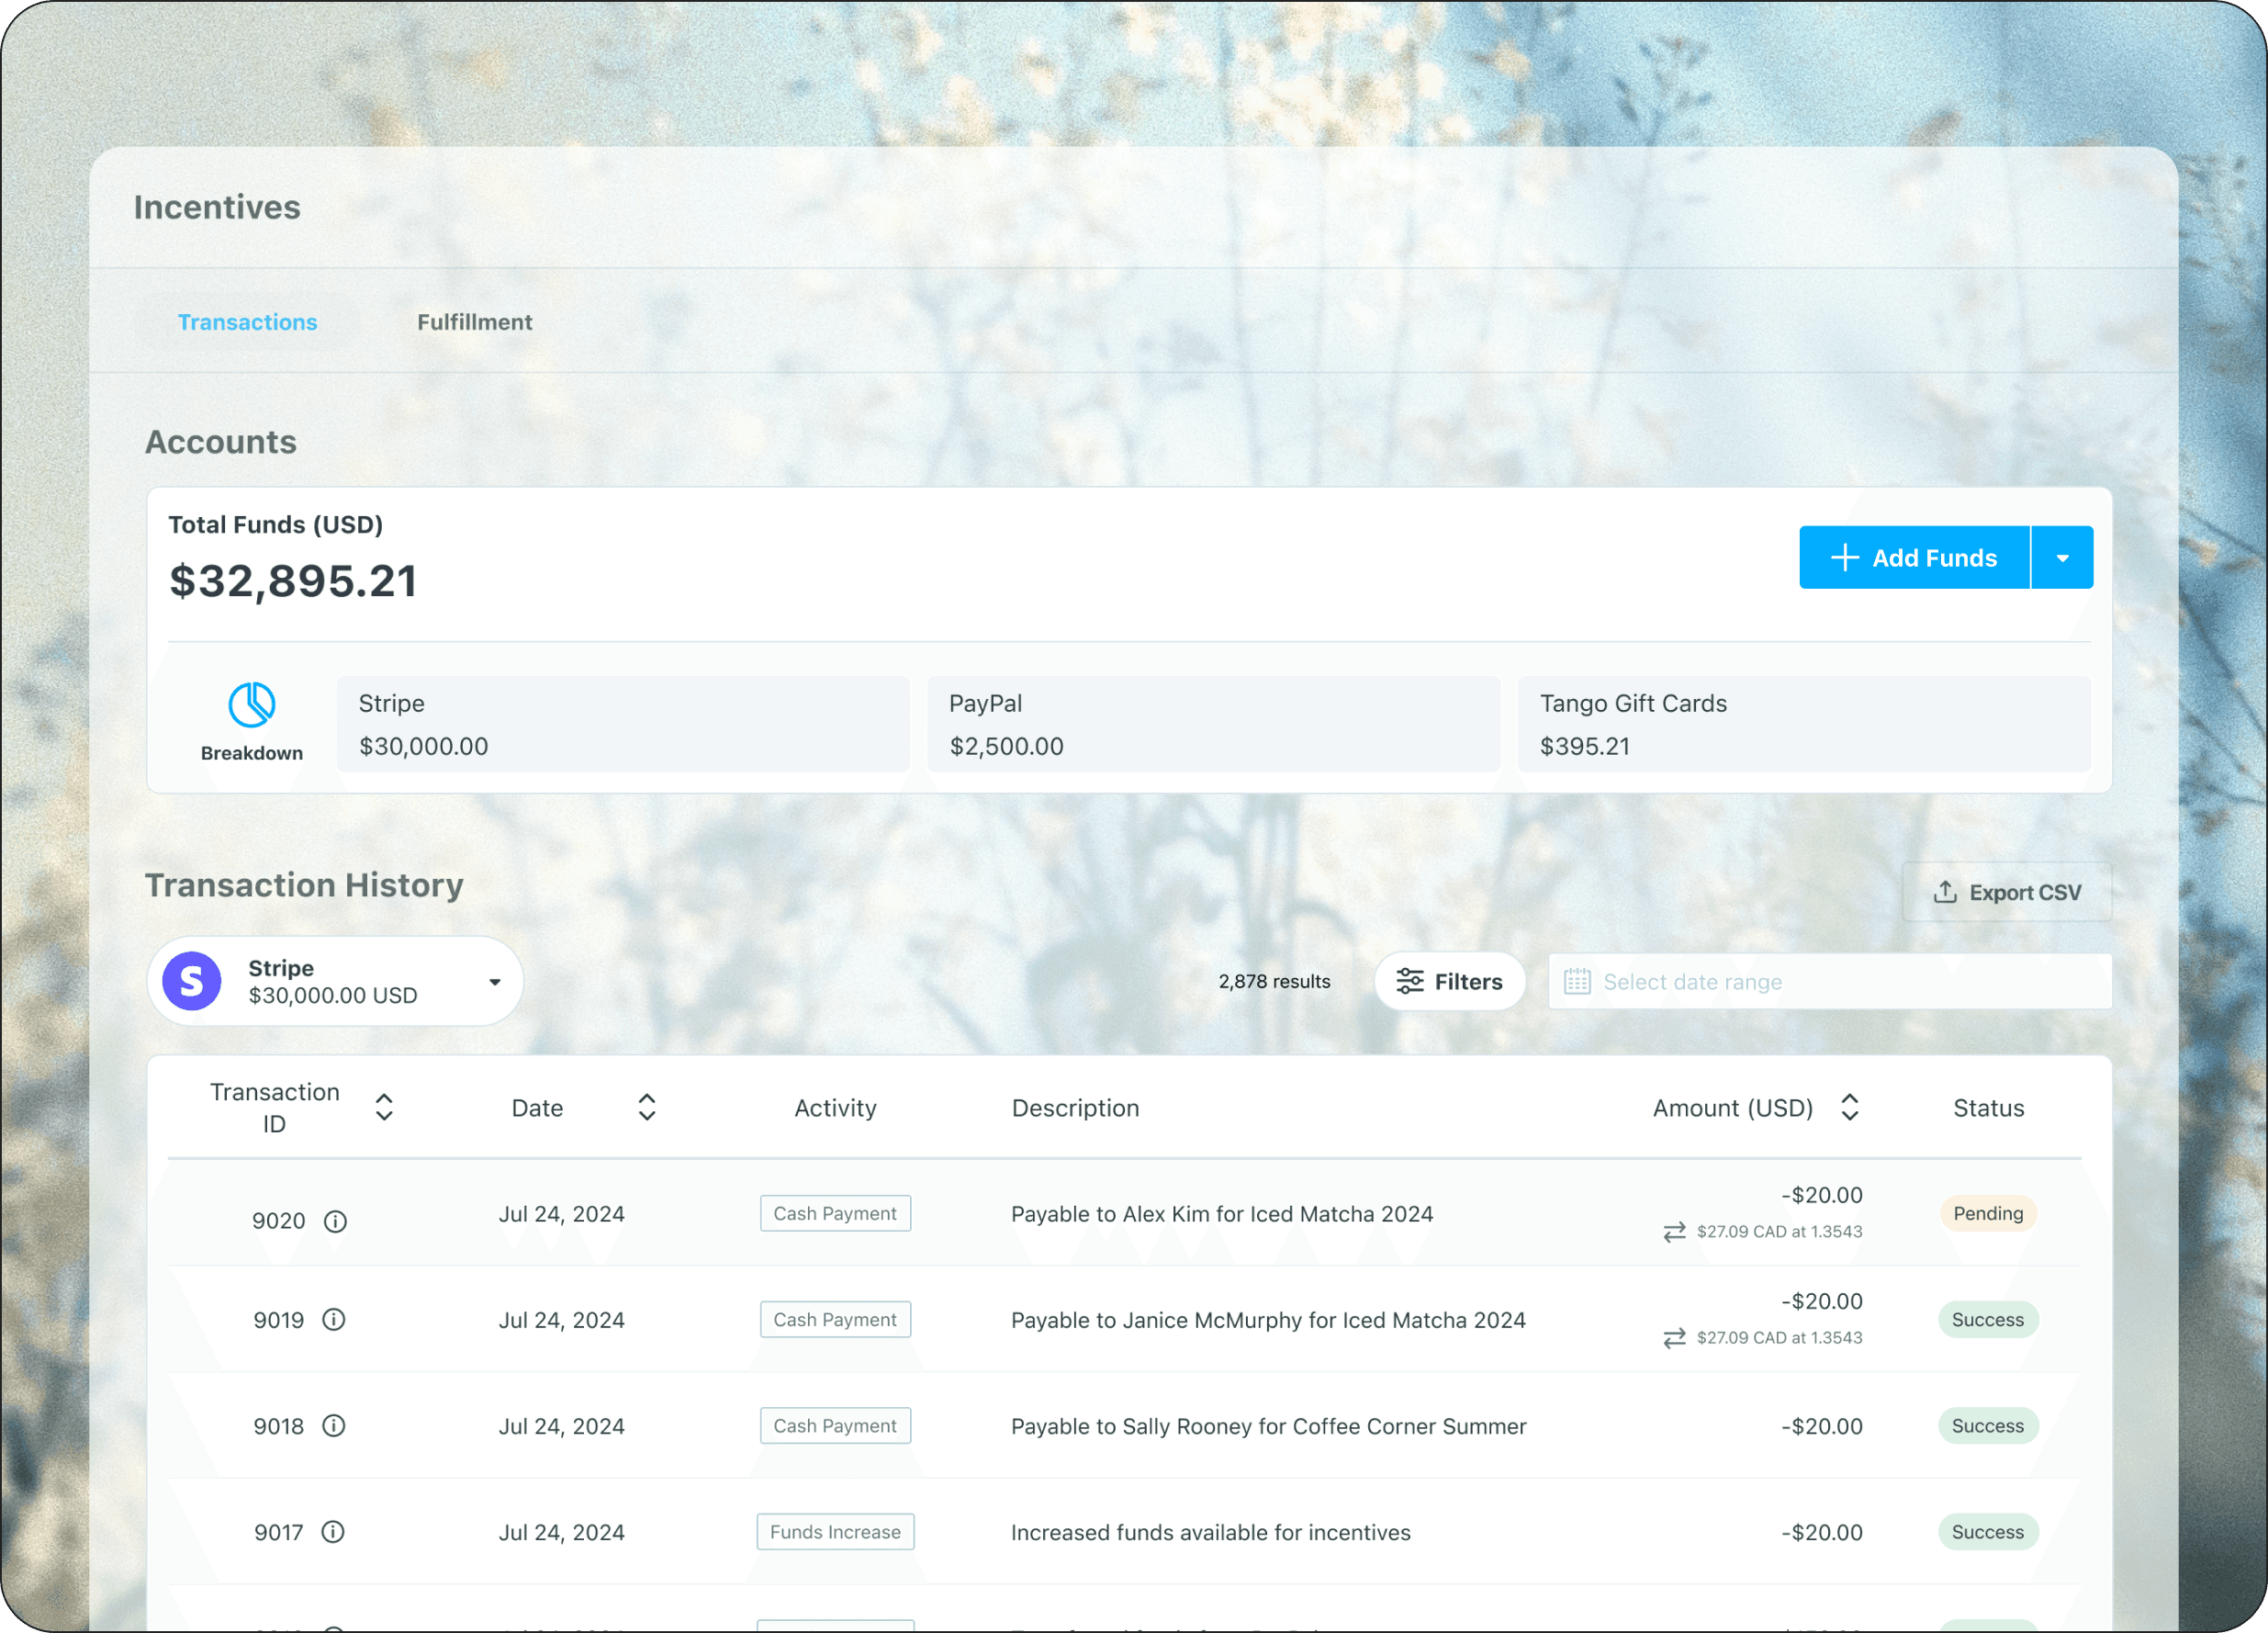Expand the Stripe account selector
The width and height of the screenshot is (2268, 1633).
pyautogui.click(x=495, y=982)
